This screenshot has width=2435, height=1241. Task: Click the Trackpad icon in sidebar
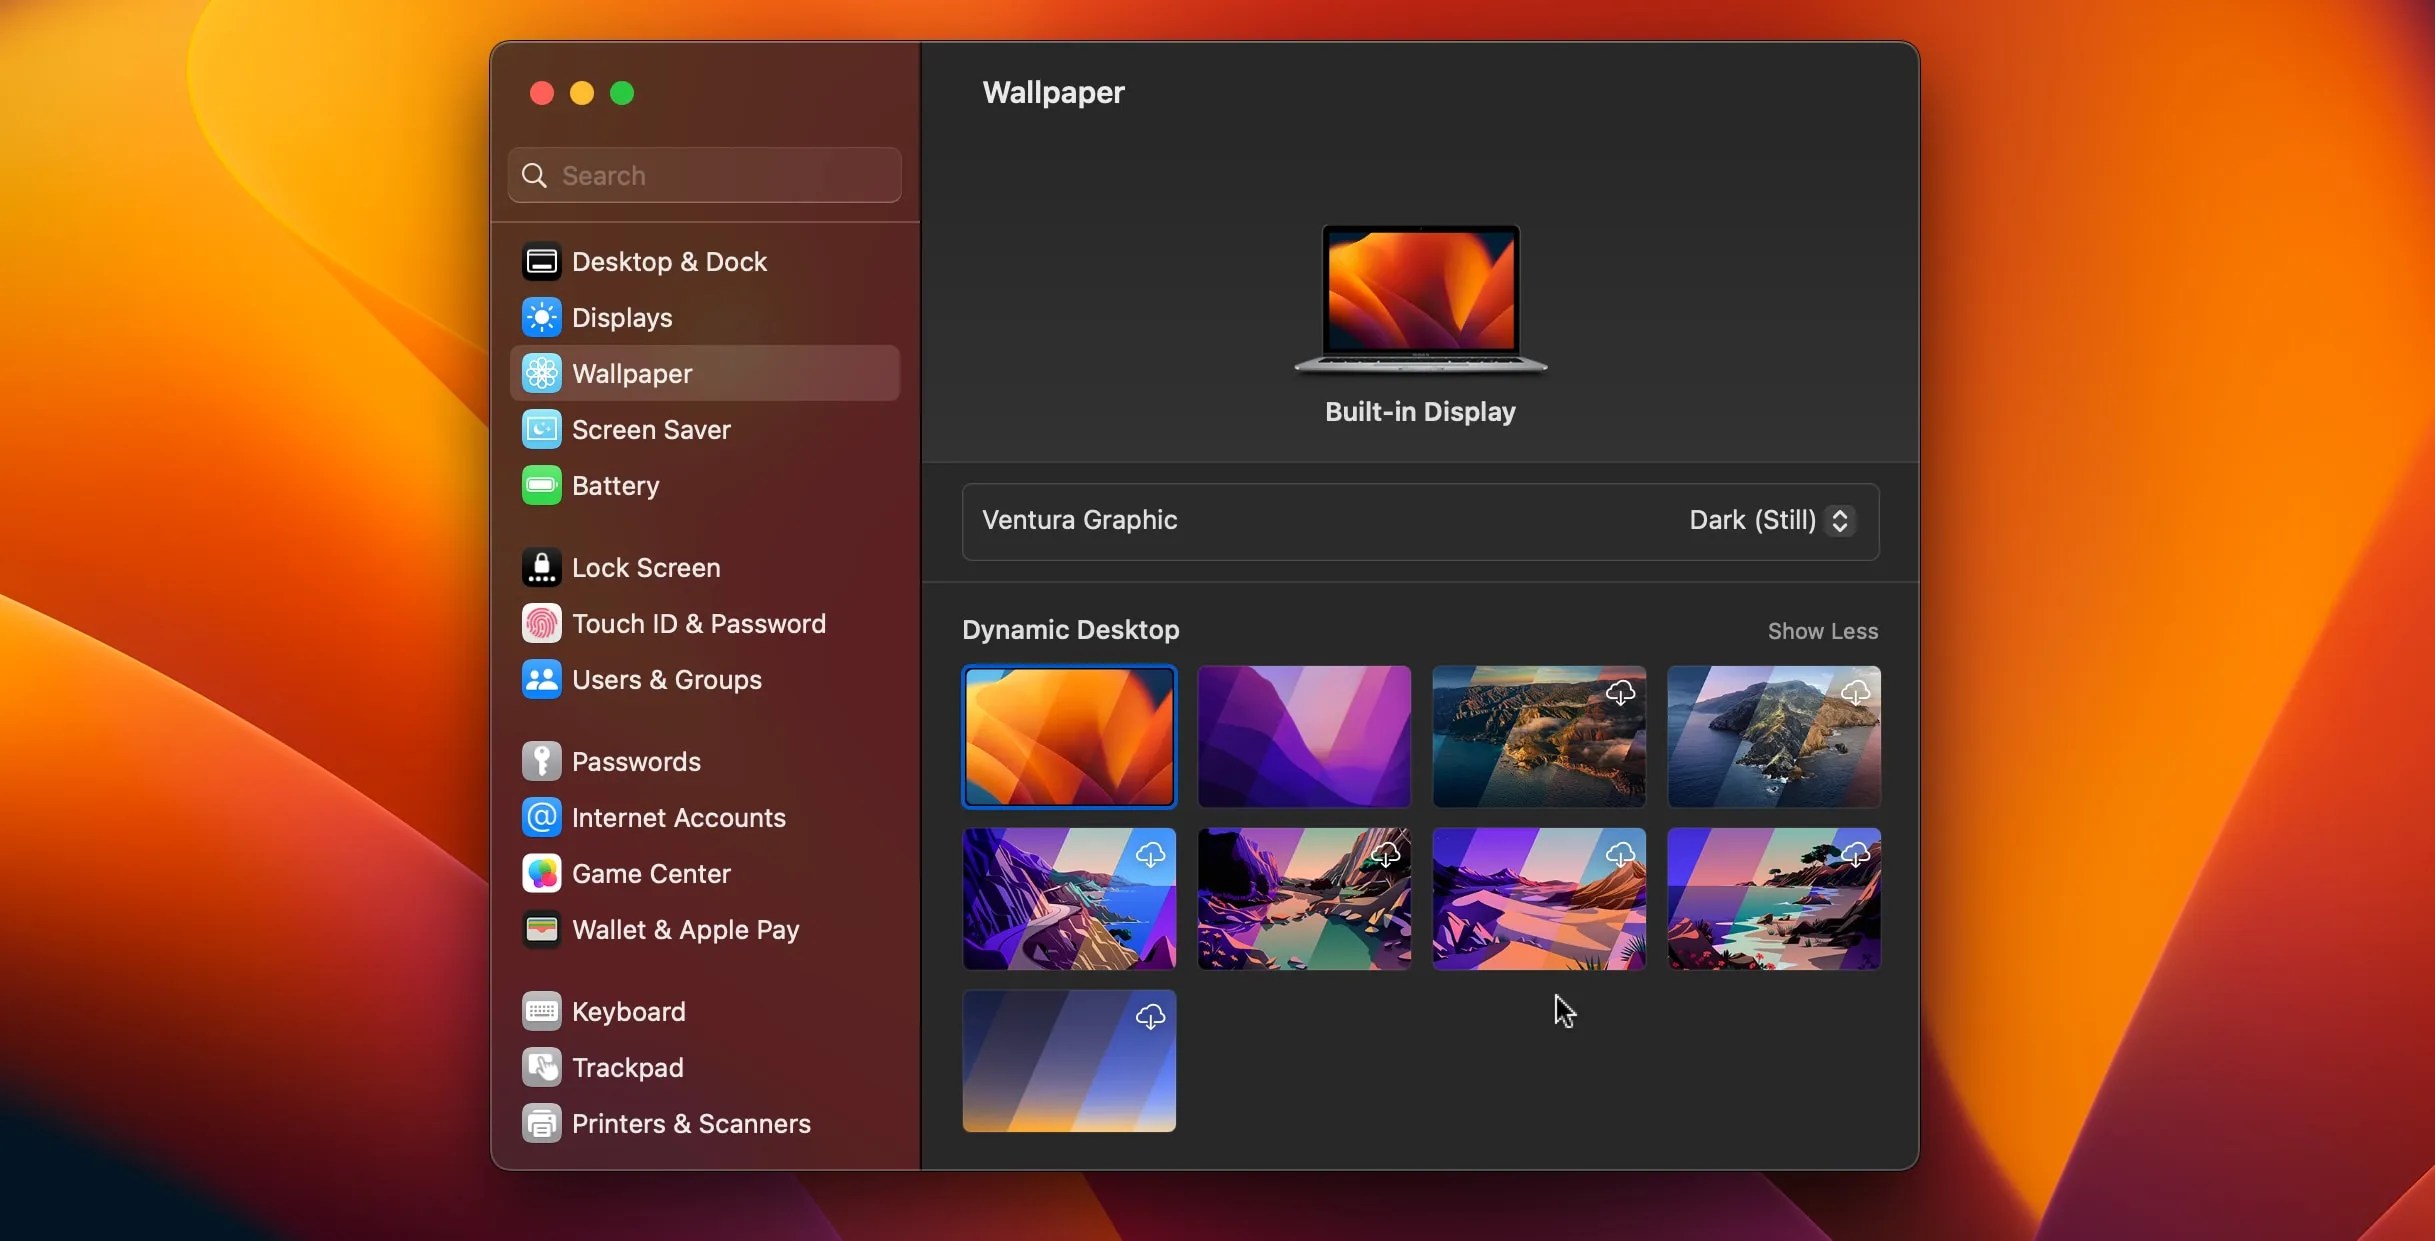541,1068
